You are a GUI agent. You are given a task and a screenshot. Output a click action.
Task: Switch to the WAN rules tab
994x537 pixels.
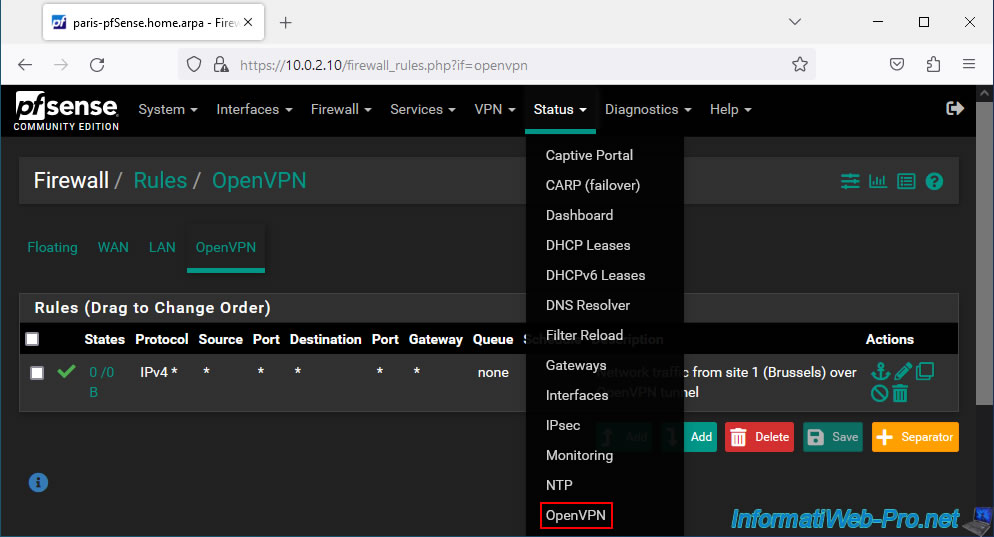coord(113,247)
